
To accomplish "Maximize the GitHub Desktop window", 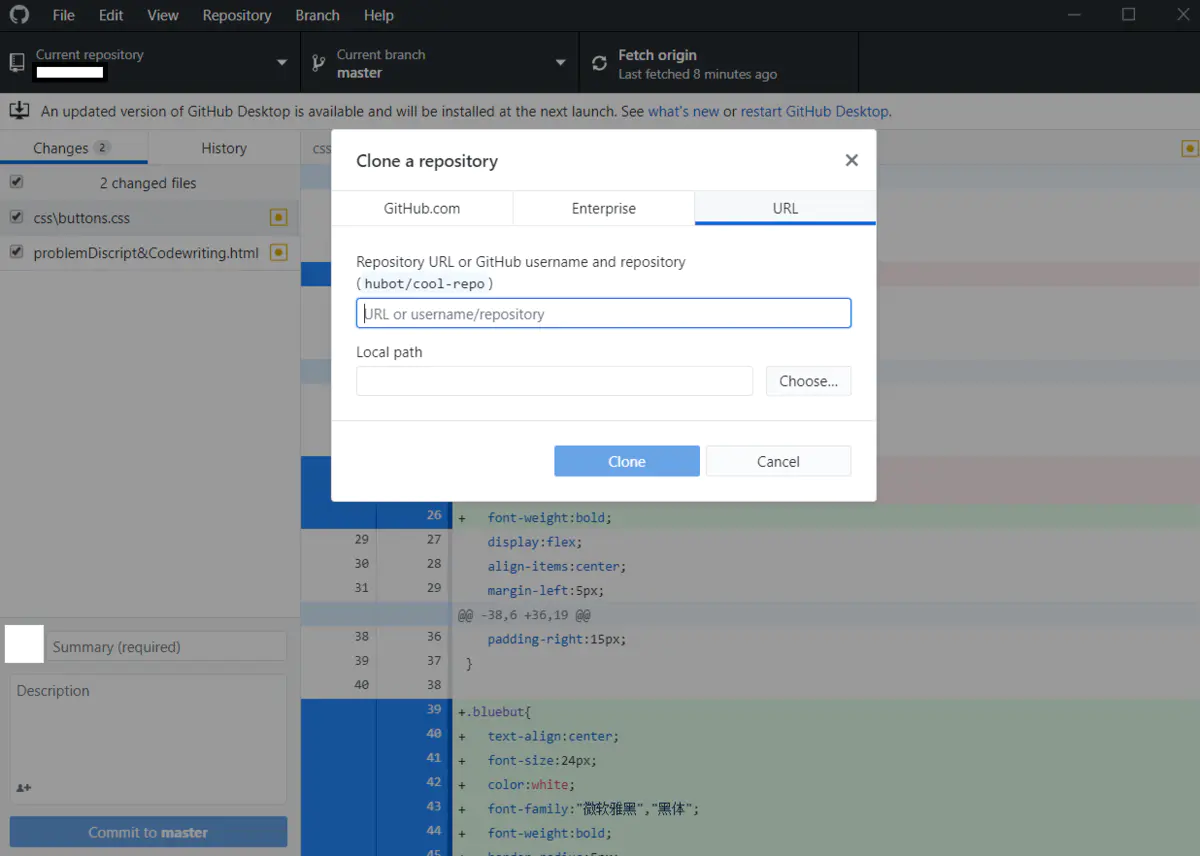I will (x=1128, y=14).
